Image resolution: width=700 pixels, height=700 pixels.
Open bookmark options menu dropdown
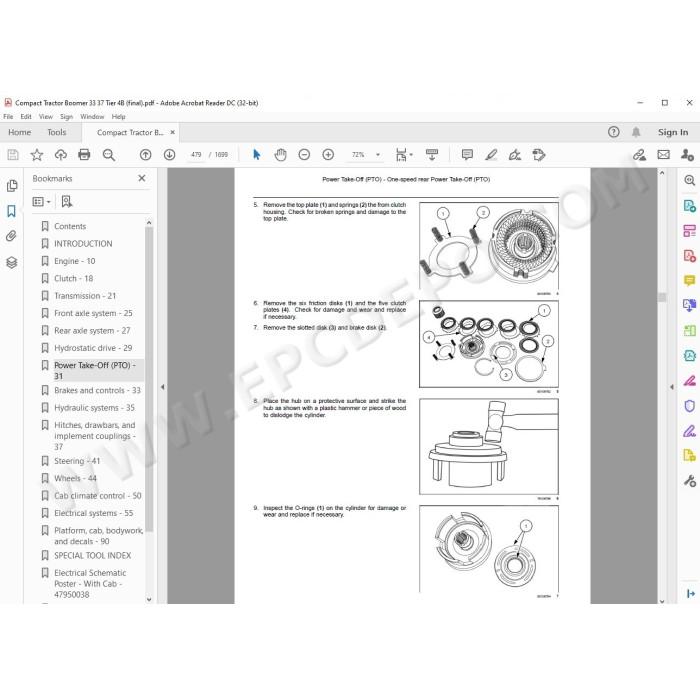[x=42, y=202]
